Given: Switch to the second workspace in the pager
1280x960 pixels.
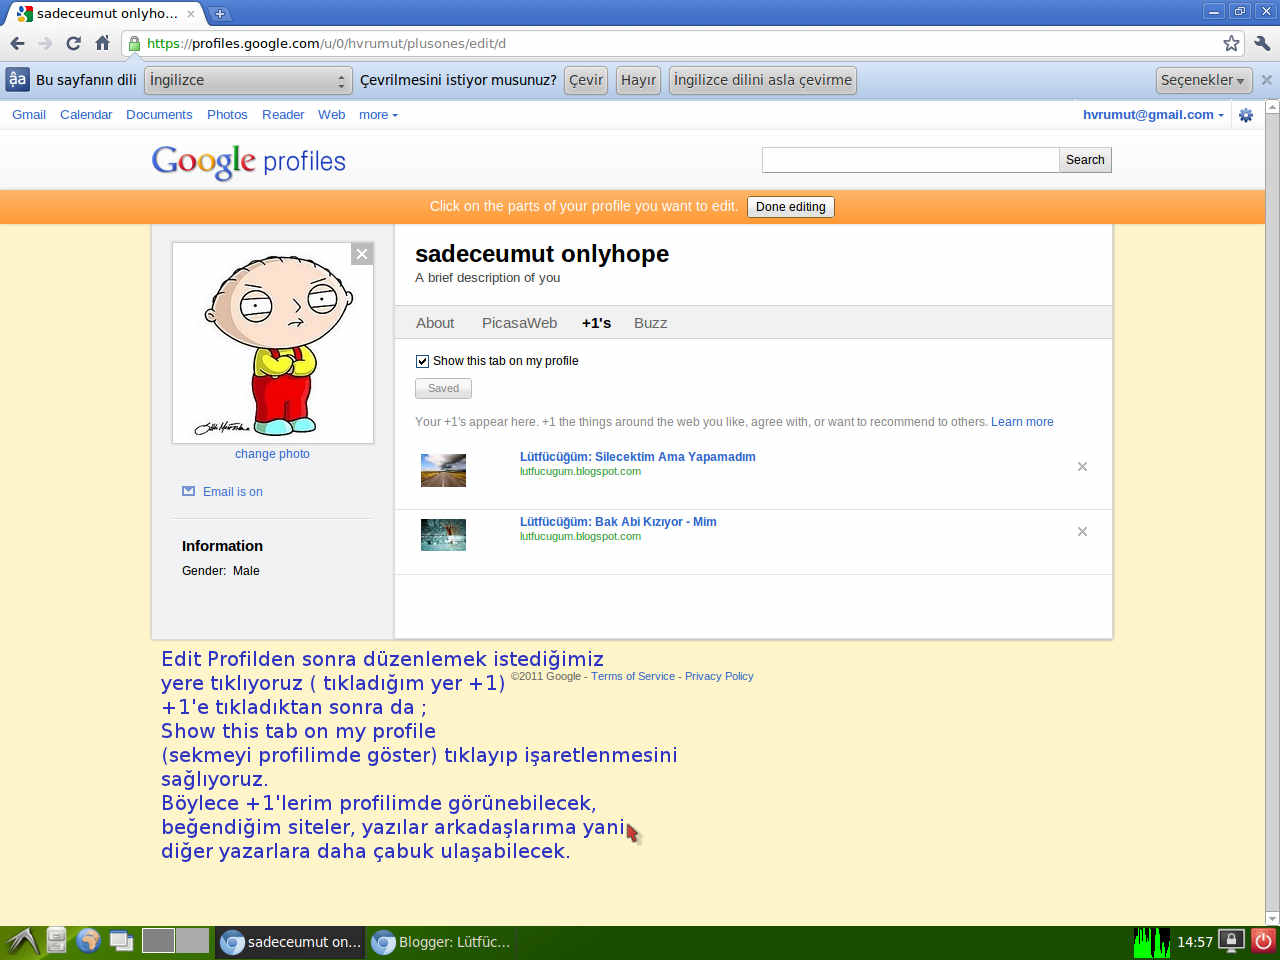Looking at the screenshot, I should (x=193, y=941).
